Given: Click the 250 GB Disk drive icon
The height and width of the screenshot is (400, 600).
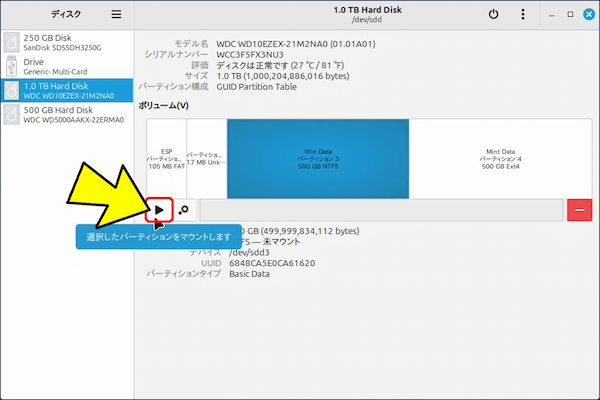Looking at the screenshot, I should pos(10,41).
